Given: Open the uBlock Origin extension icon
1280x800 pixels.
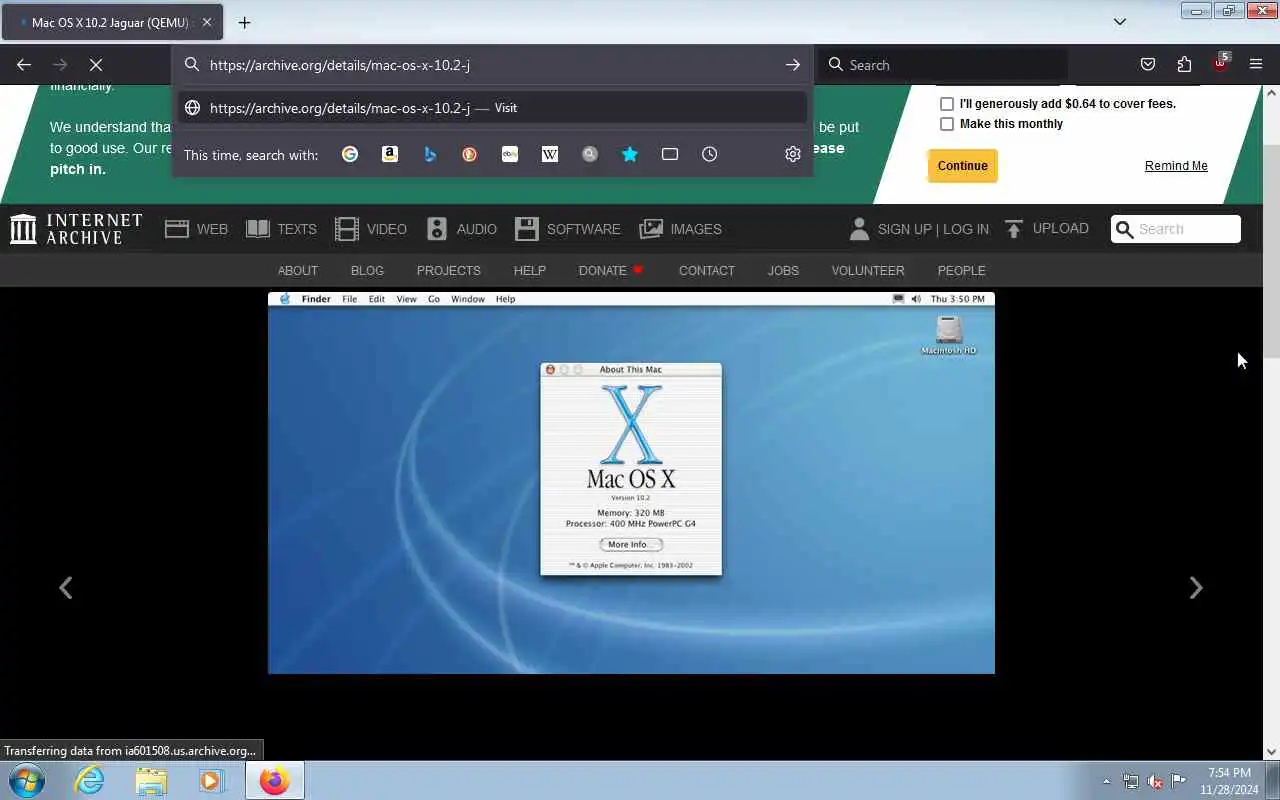Looking at the screenshot, I should 1220,63.
